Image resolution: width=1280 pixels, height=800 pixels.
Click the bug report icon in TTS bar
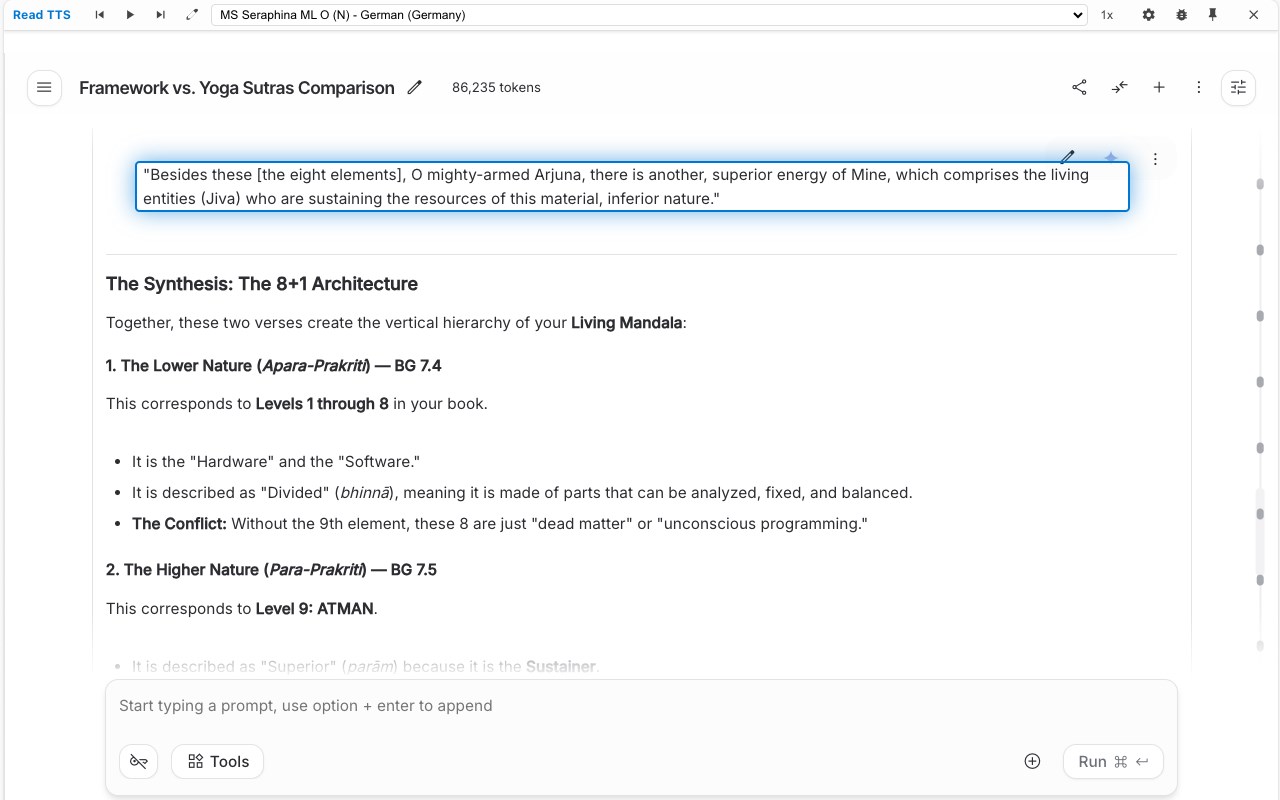tap(1181, 15)
